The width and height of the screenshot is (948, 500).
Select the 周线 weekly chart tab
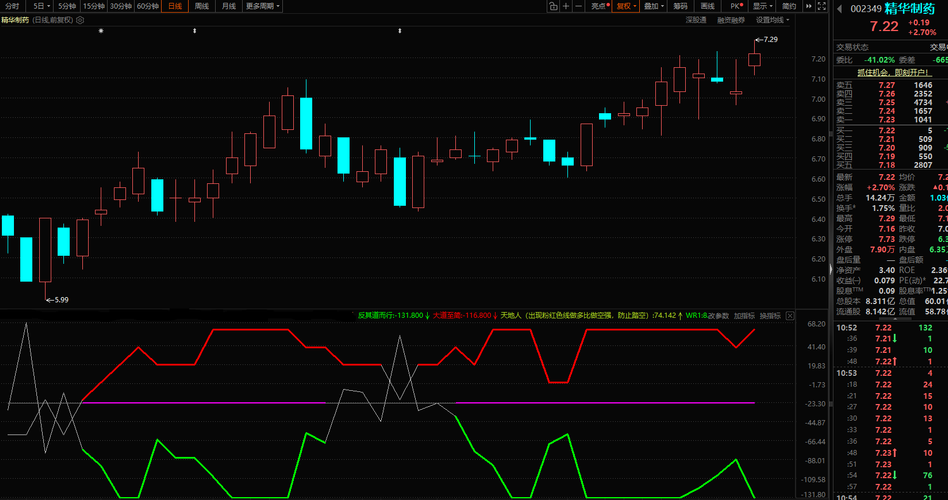tap(201, 6)
